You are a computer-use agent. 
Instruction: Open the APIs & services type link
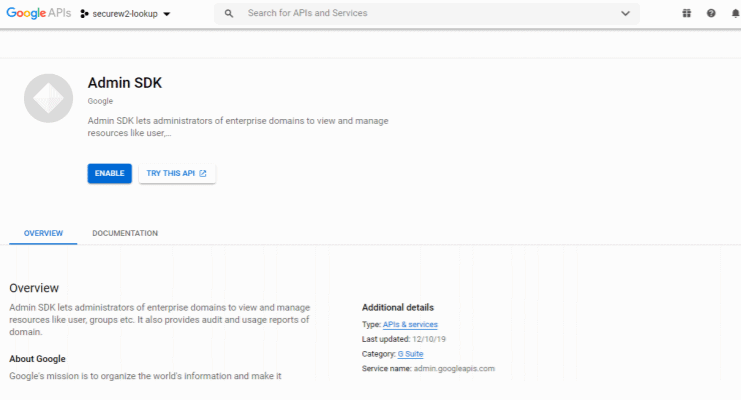pos(410,324)
